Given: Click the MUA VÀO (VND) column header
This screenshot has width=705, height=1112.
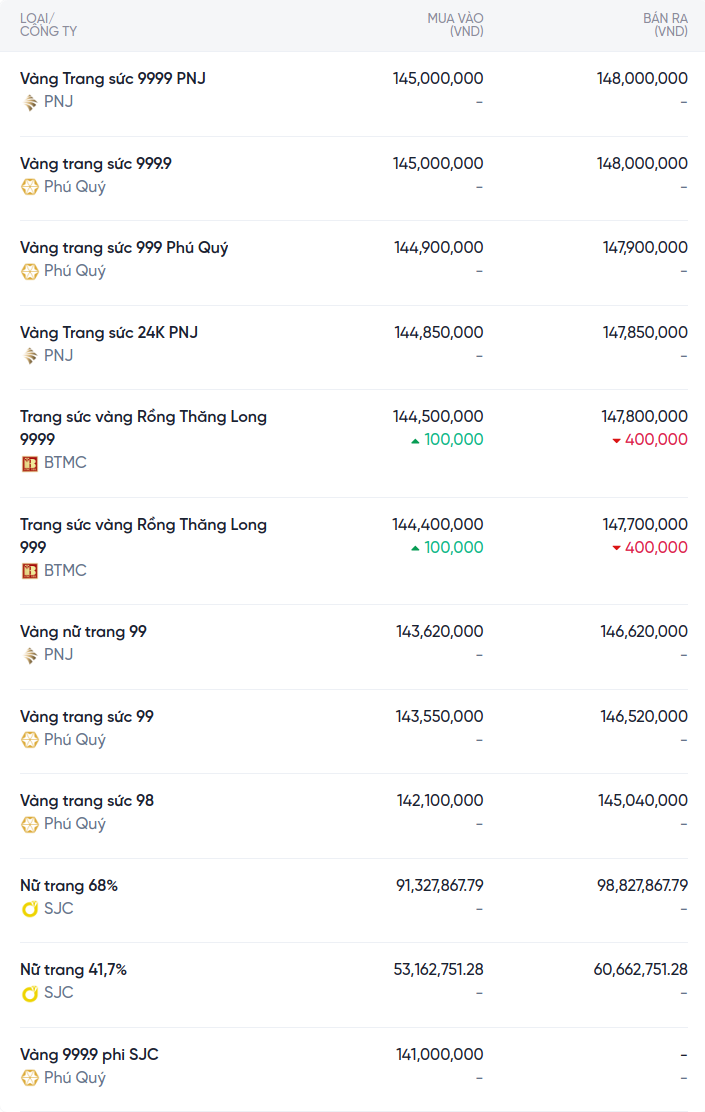Looking at the screenshot, I should (x=455, y=25).
